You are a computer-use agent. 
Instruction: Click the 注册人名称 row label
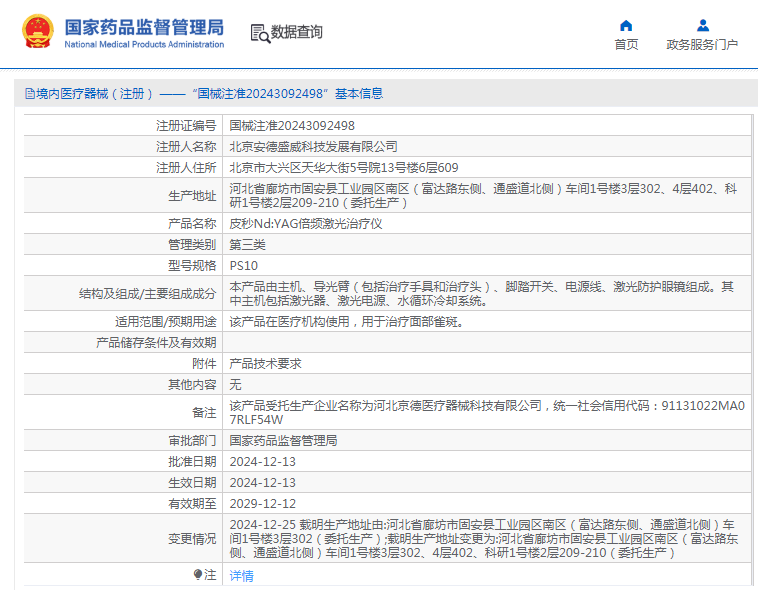pyautogui.click(x=186, y=147)
